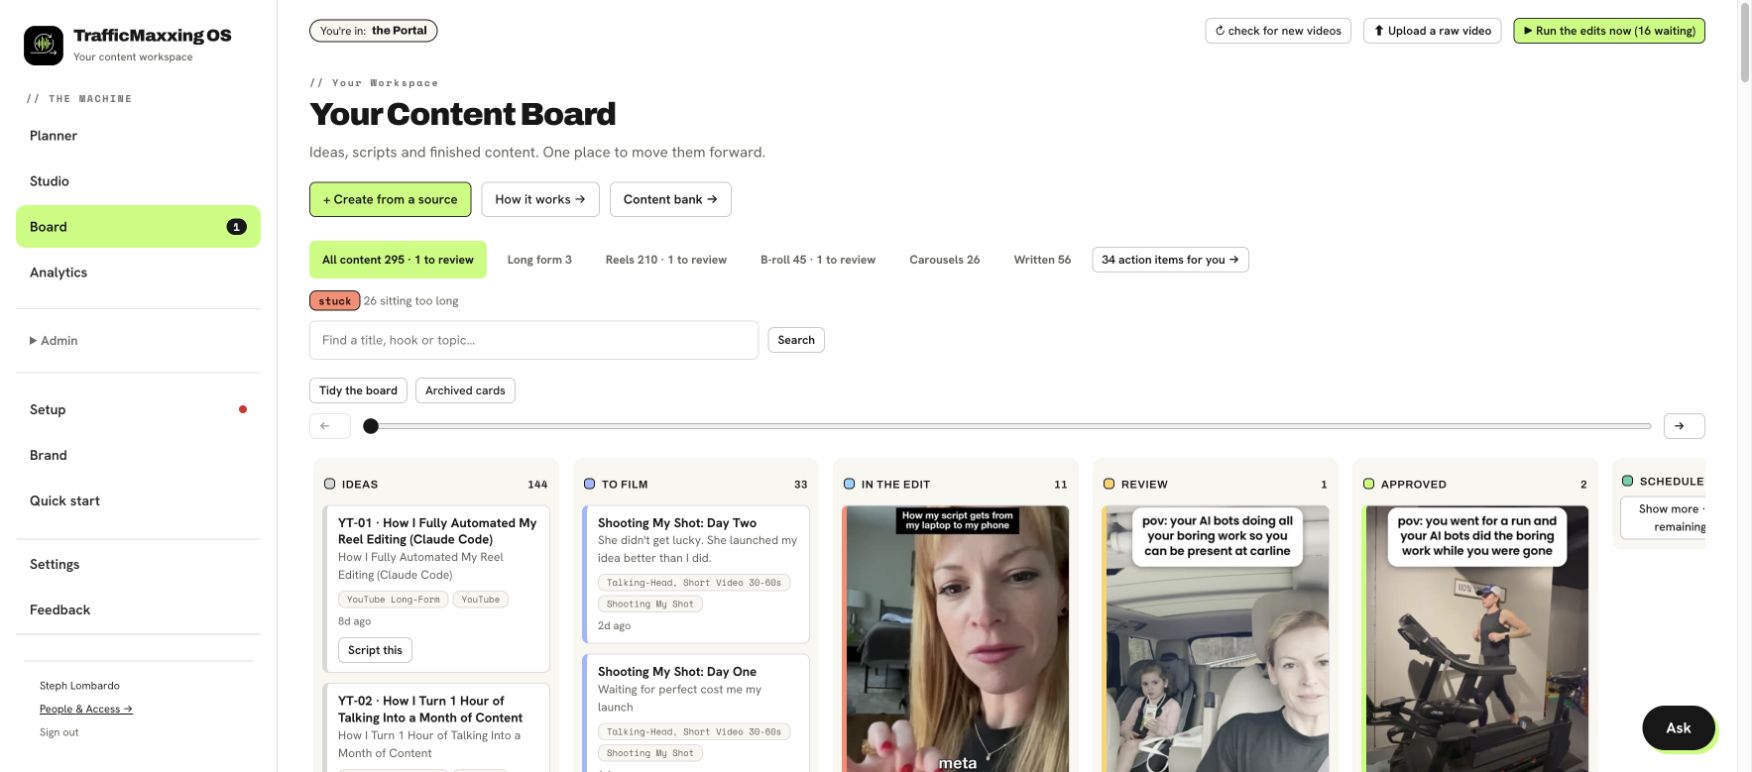Open the Review column video thumbnail
The height and width of the screenshot is (772, 1752).
(x=1216, y=639)
